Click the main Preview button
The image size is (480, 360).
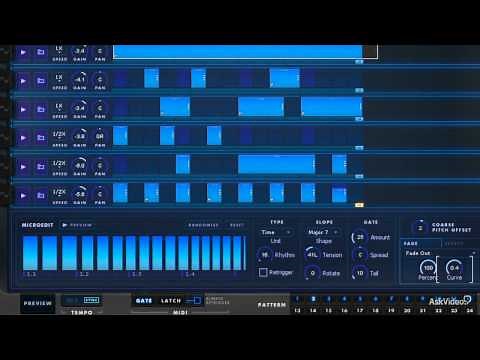click(x=38, y=304)
